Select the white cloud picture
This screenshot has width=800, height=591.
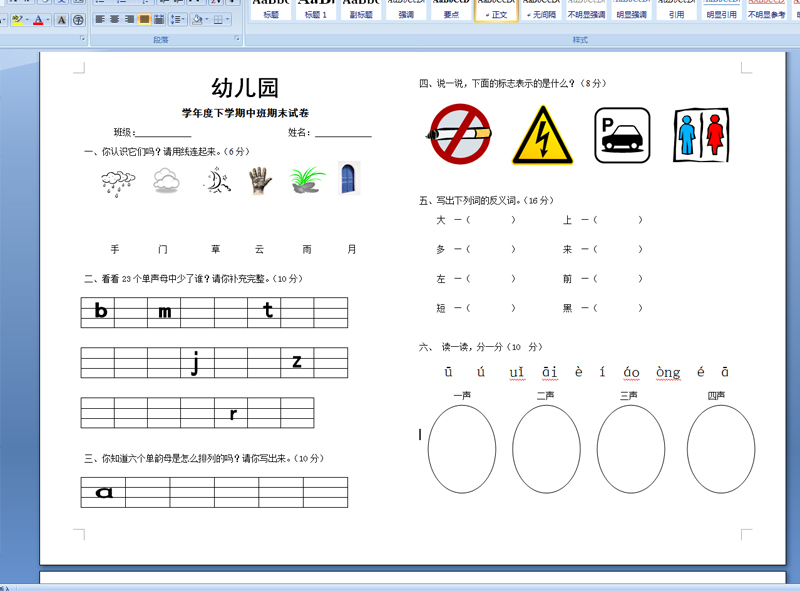coord(166,181)
